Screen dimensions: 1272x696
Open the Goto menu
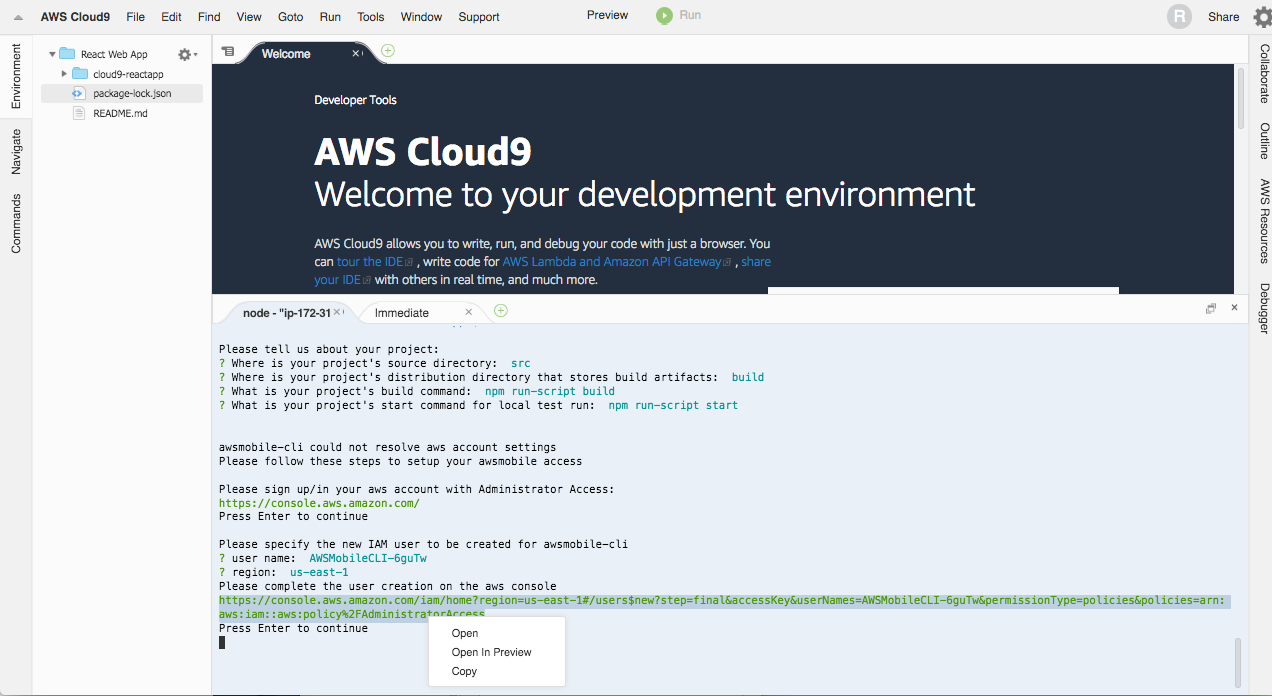290,17
